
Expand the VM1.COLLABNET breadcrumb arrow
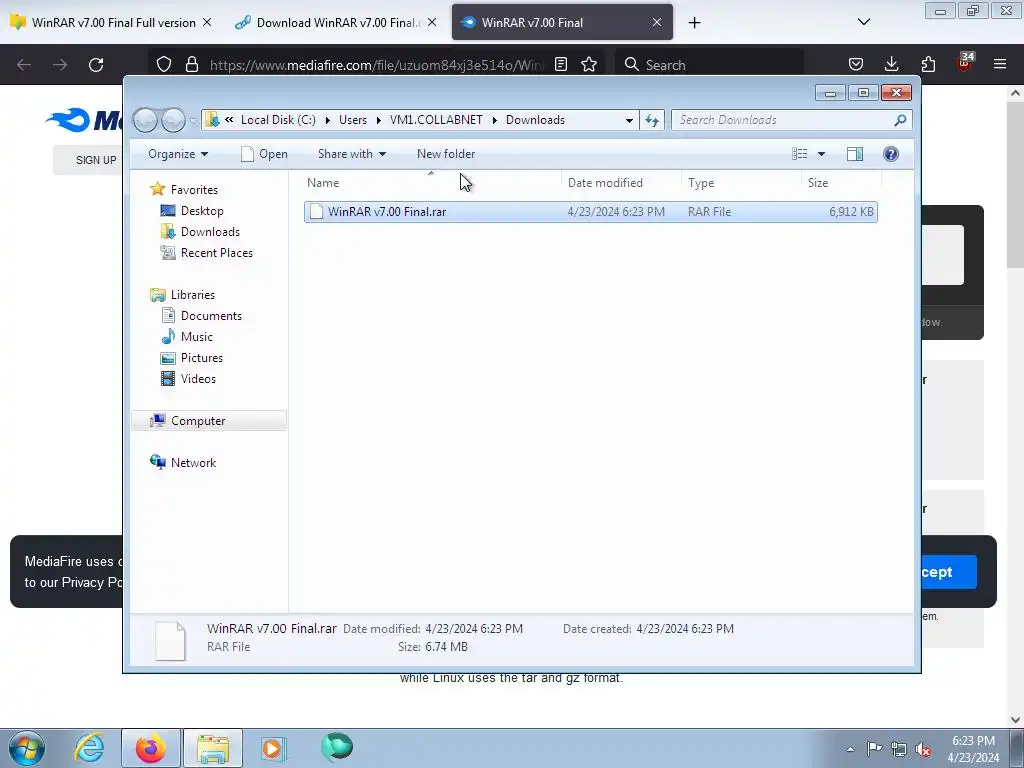(494, 120)
